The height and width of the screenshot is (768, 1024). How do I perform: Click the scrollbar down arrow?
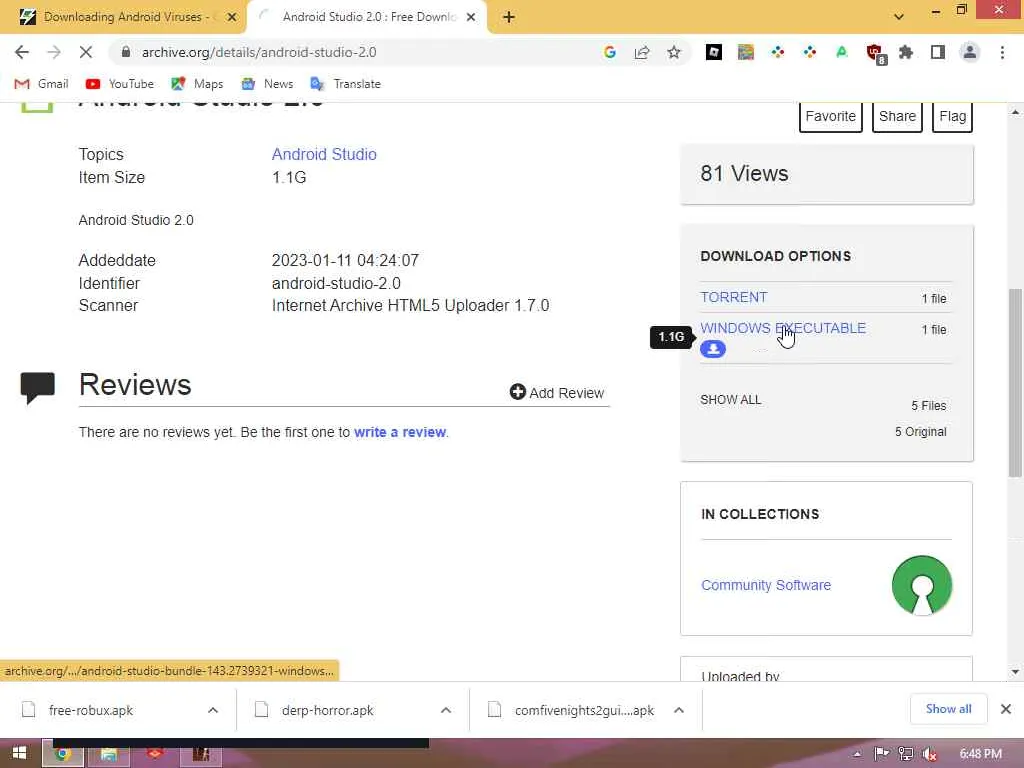coord(1015,672)
